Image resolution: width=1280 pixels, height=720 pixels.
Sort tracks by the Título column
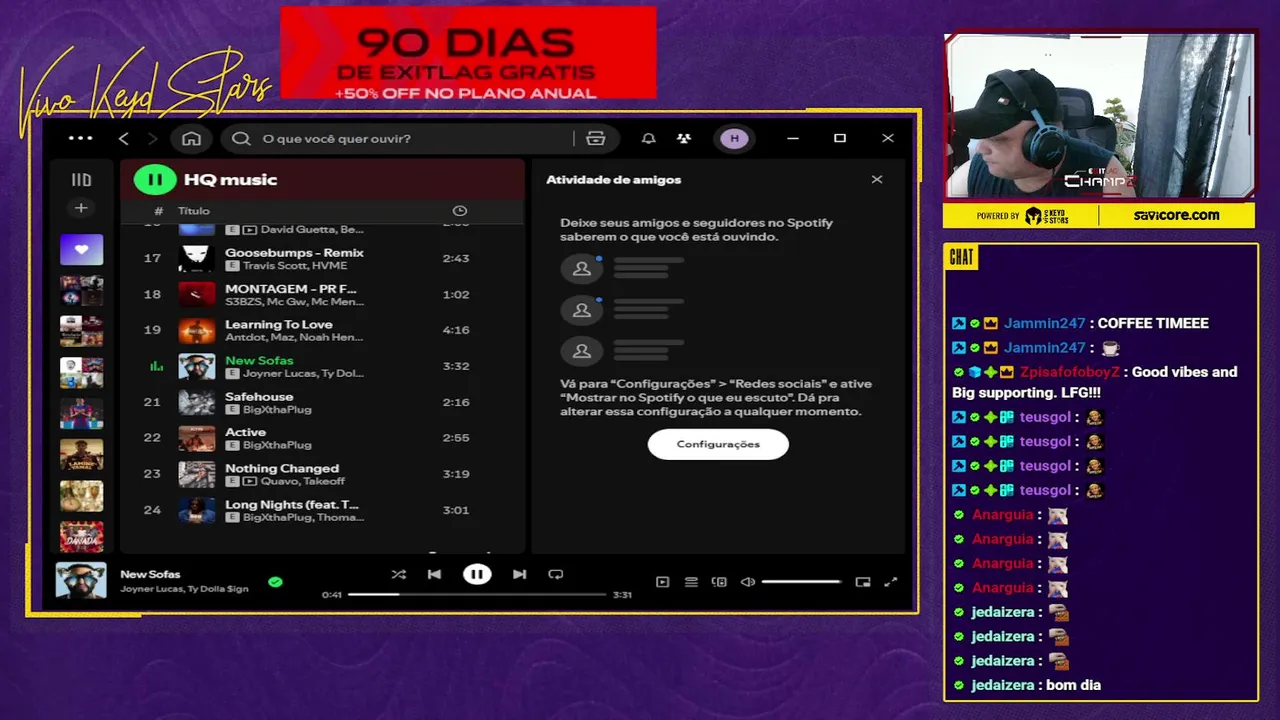click(x=194, y=211)
